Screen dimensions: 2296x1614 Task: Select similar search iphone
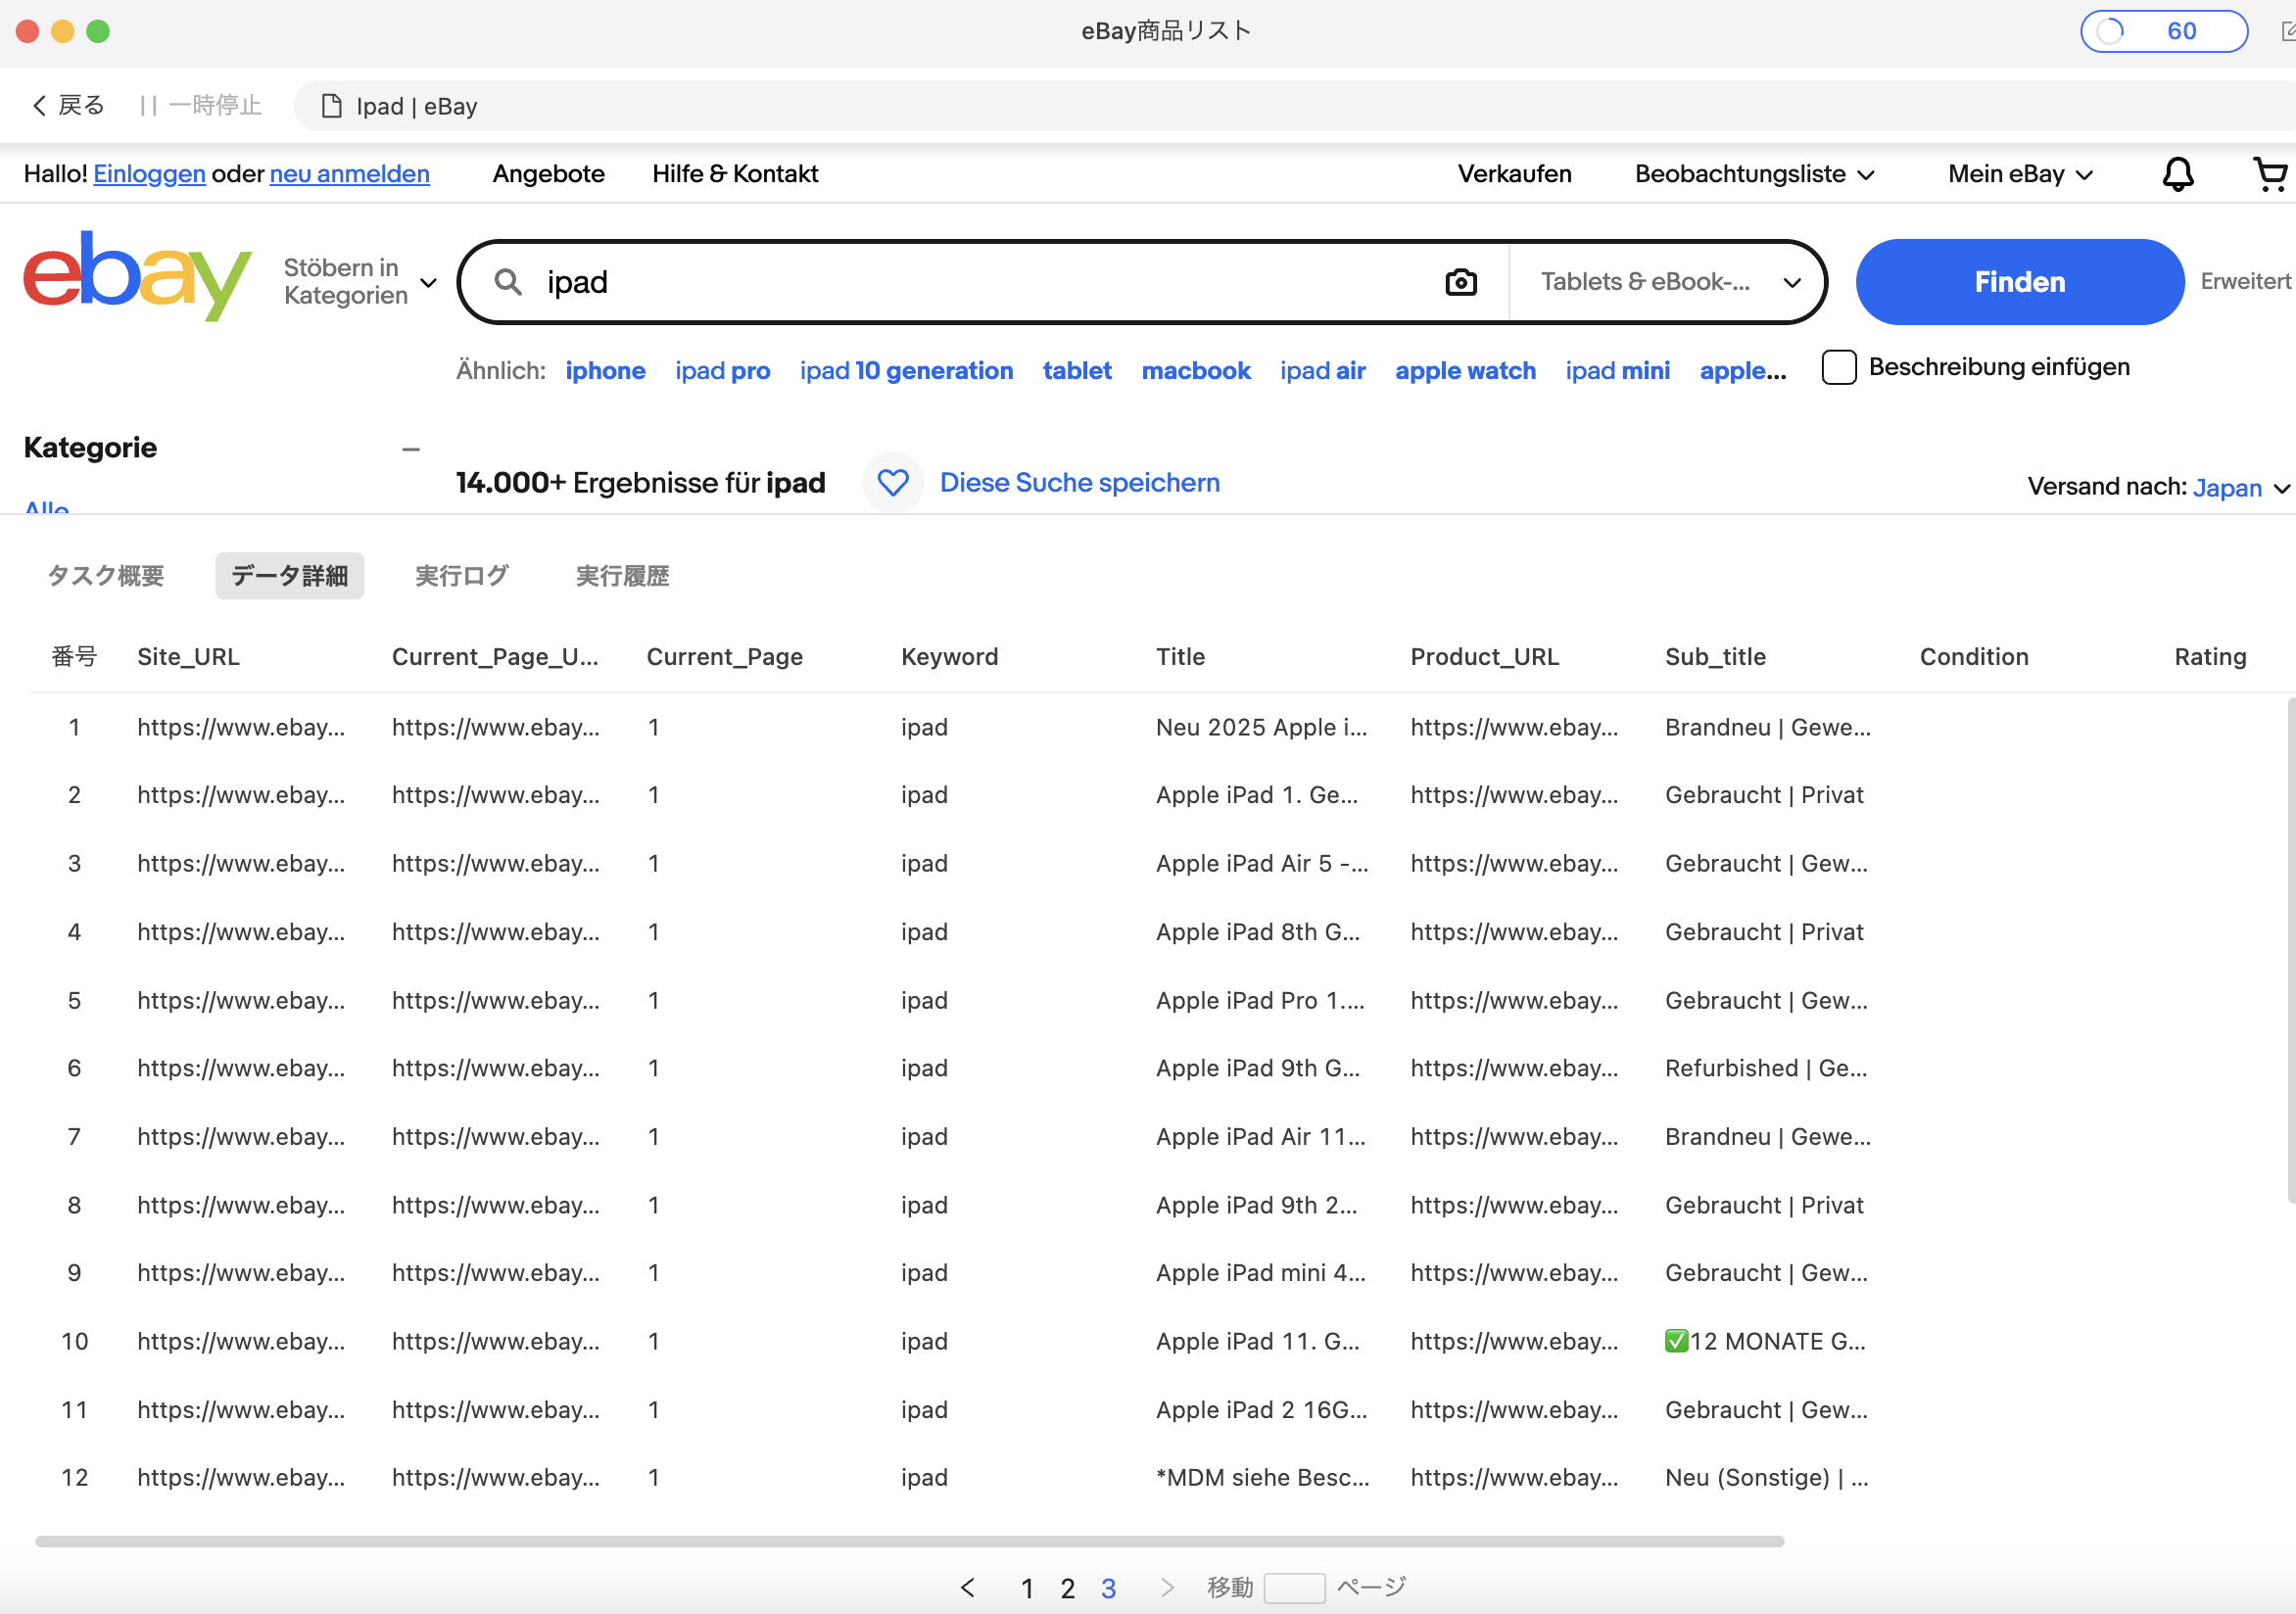point(605,371)
